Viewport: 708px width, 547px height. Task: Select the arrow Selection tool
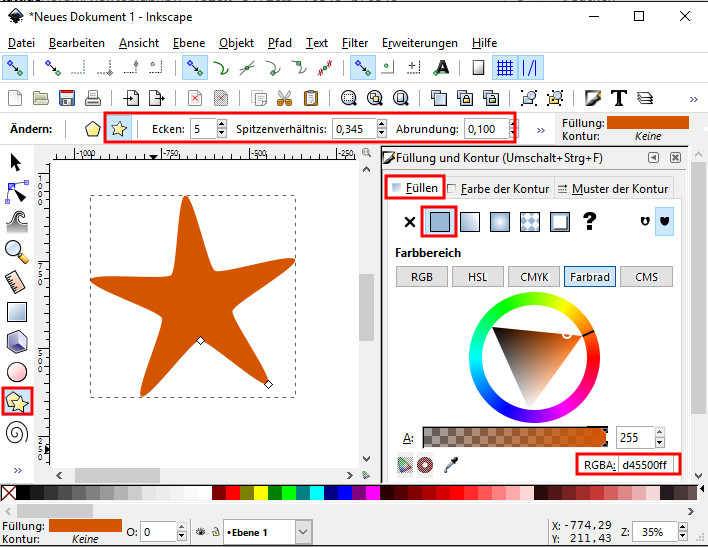tap(17, 162)
